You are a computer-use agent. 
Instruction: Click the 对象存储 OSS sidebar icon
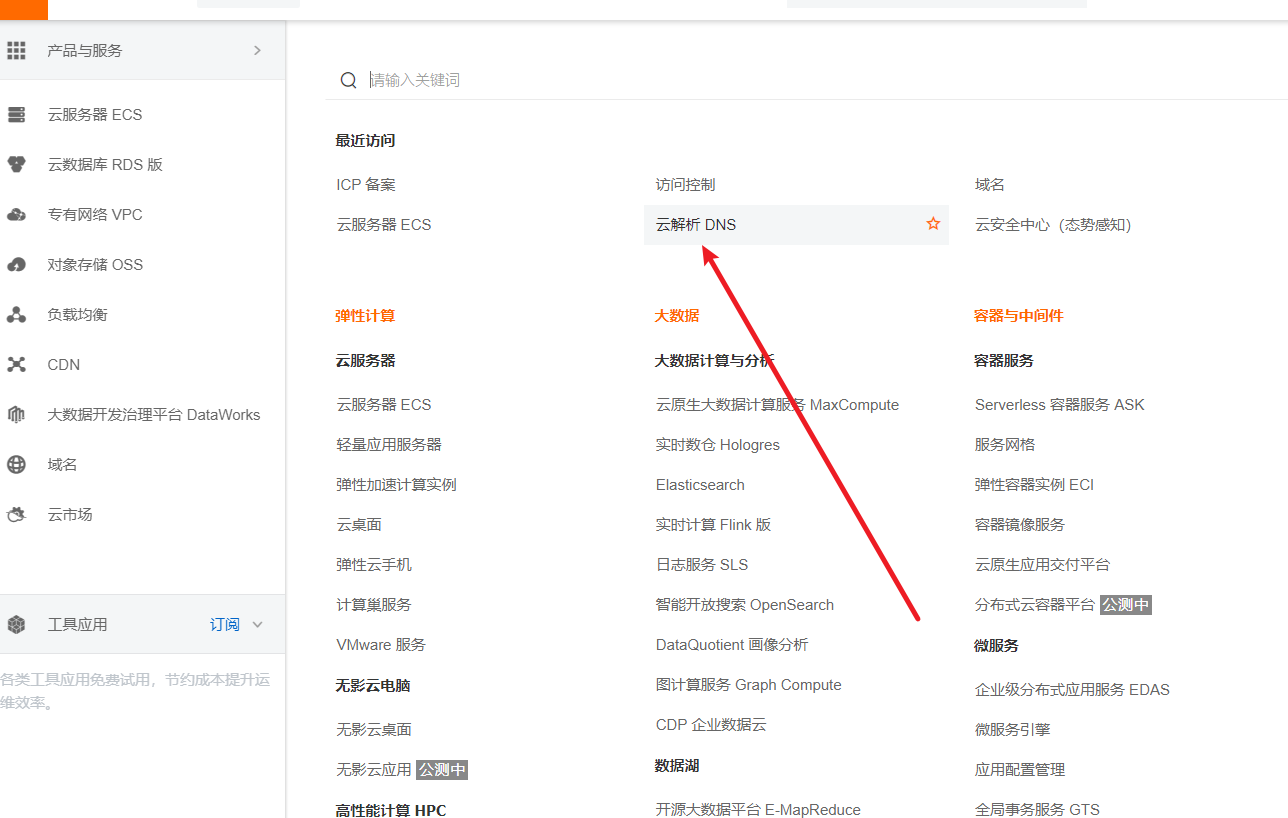pos(16,265)
